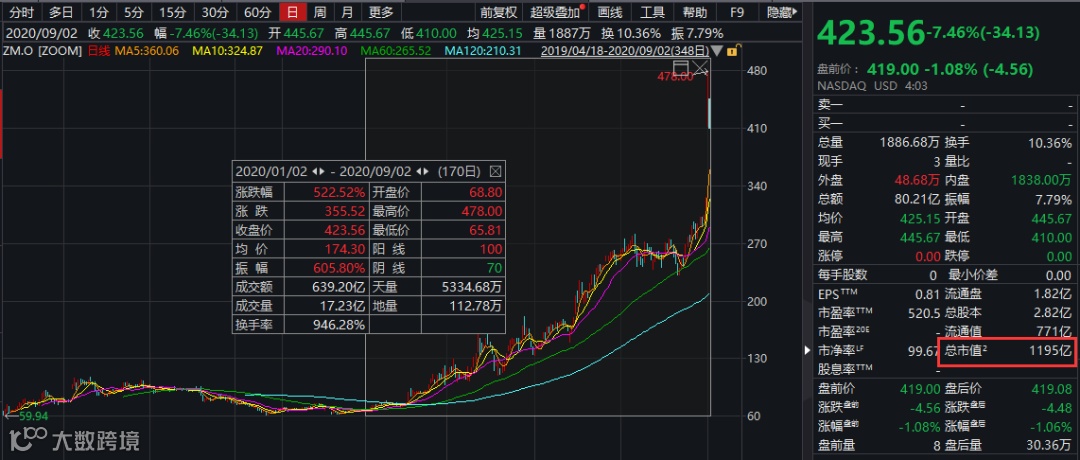Image resolution: width=1080 pixels, height=460 pixels.
Task: Open 画线 drawing tools
Action: (x=610, y=12)
